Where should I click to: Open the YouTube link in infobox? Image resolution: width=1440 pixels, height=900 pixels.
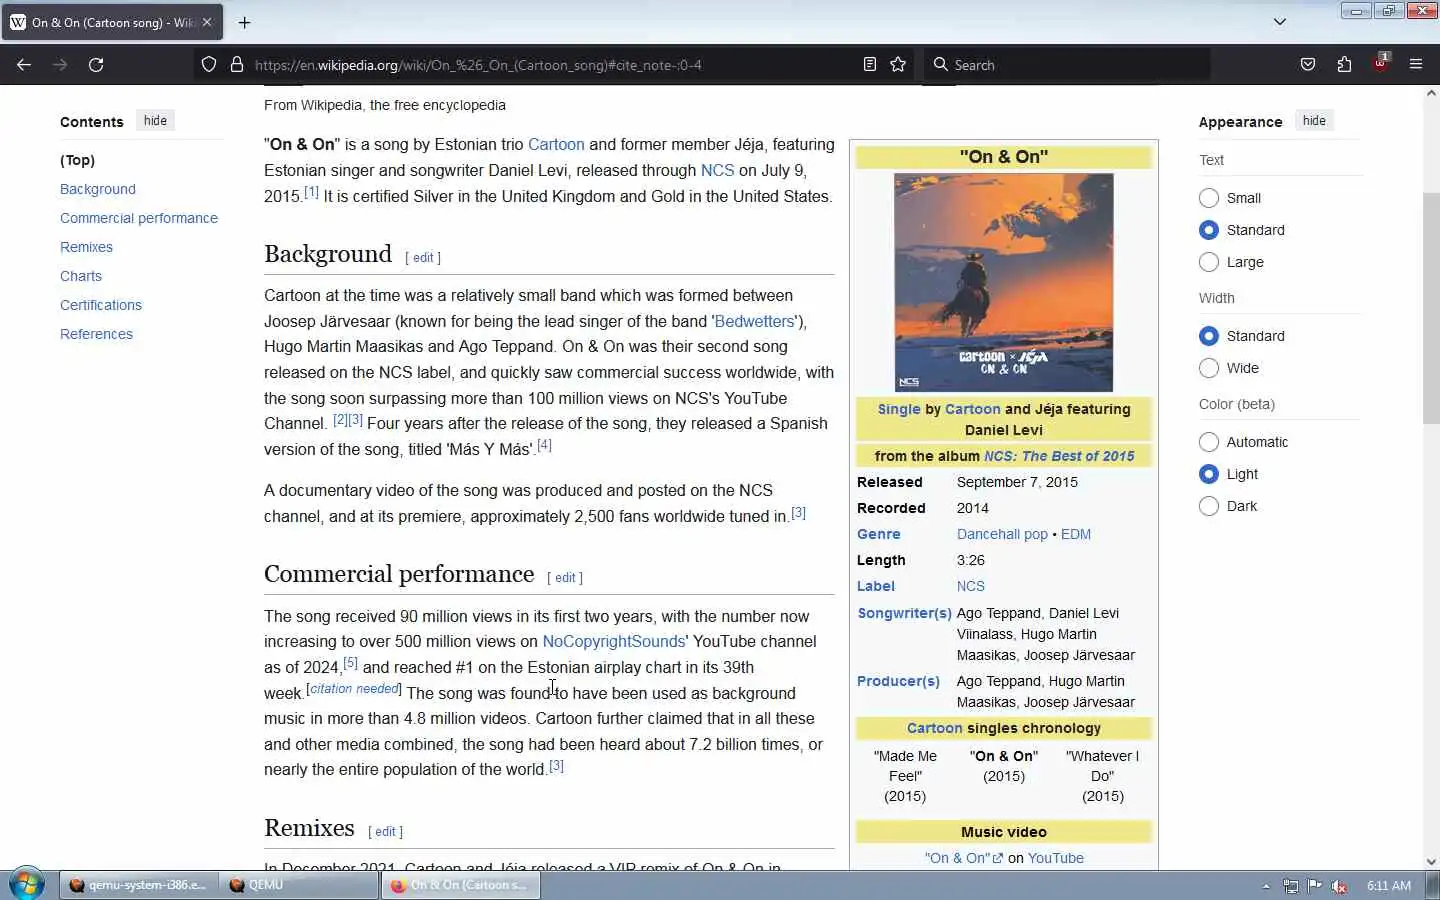(1055, 858)
